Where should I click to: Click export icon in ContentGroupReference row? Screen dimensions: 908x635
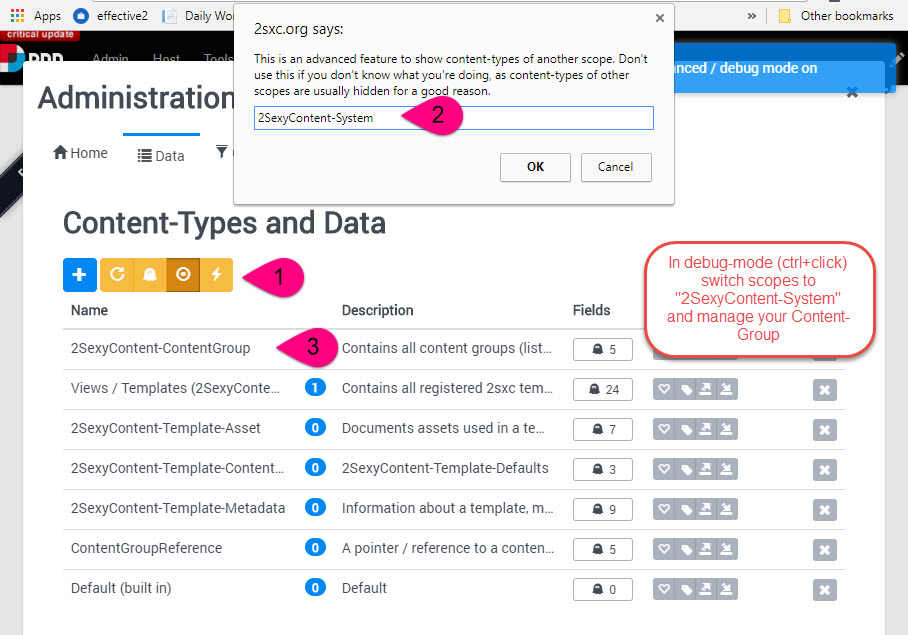(706, 549)
